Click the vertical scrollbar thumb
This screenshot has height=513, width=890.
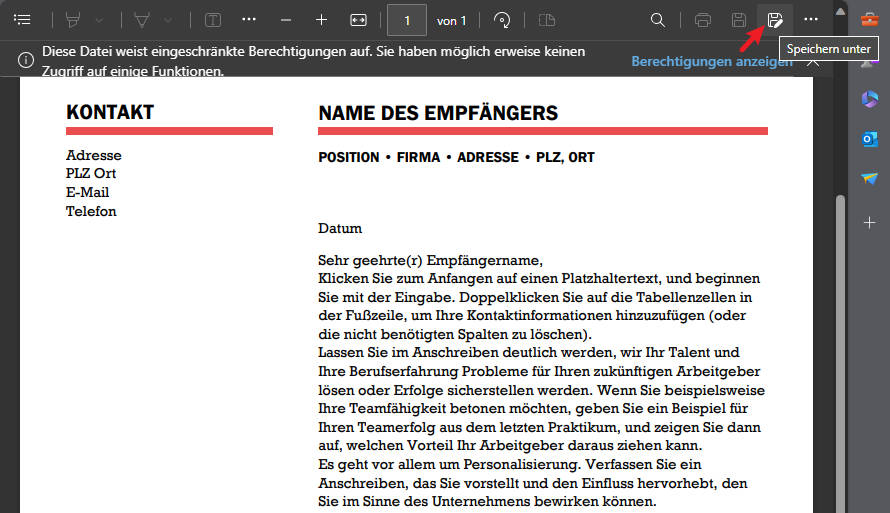click(841, 354)
